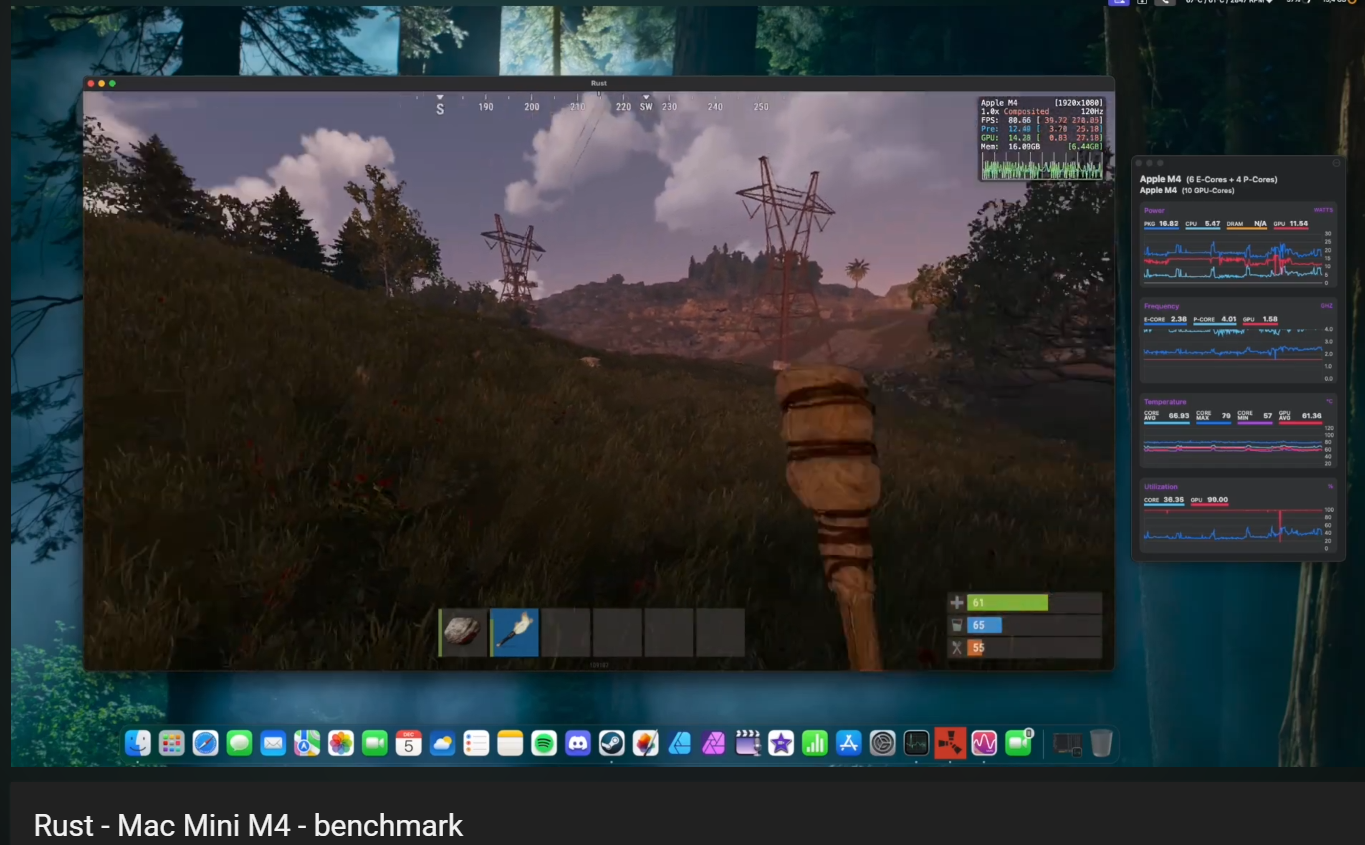Click the GPU utilization value 99.00
The image size is (1365, 845).
(1217, 499)
